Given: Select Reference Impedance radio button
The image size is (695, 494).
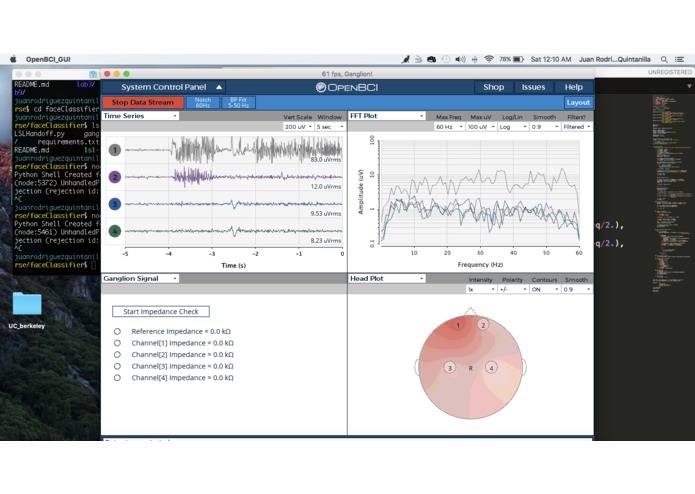Looking at the screenshot, I should click(x=117, y=331).
